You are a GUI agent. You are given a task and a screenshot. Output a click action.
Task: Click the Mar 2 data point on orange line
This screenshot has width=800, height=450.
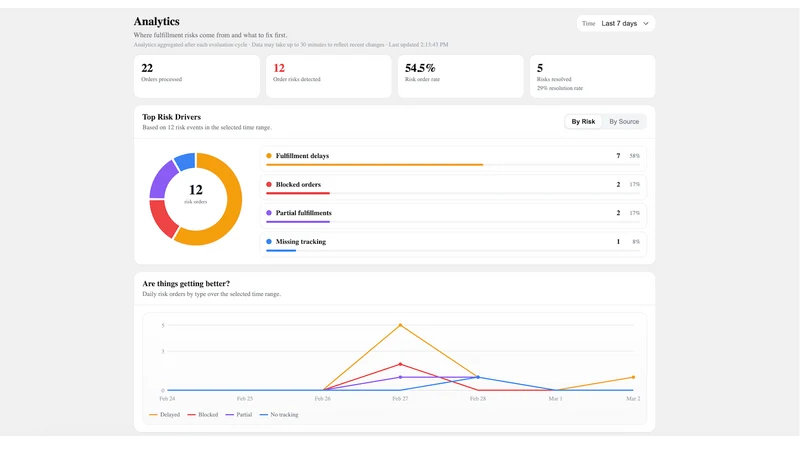(633, 377)
